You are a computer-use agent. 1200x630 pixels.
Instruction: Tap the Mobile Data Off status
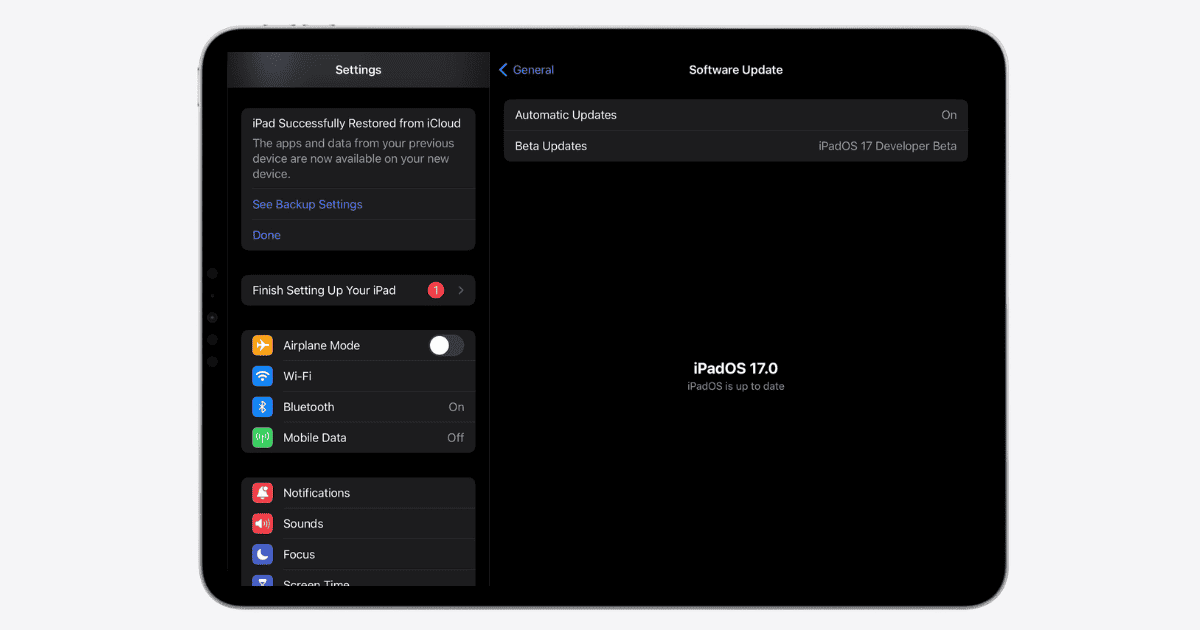point(455,438)
